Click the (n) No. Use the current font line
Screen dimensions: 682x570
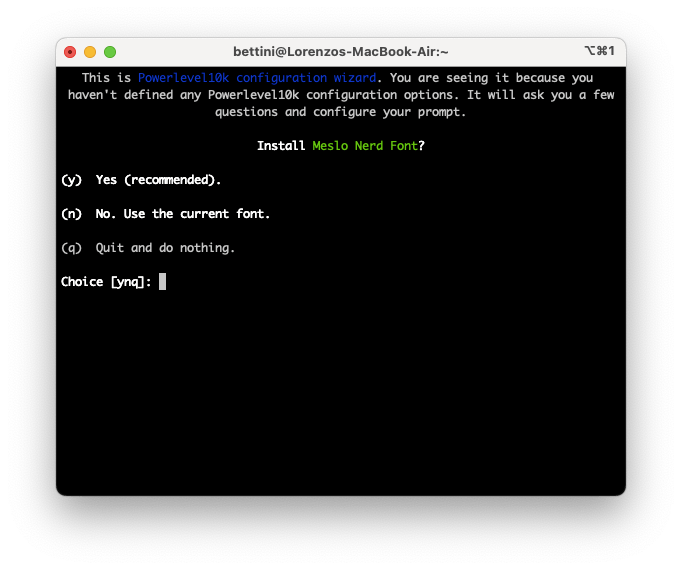click(165, 214)
